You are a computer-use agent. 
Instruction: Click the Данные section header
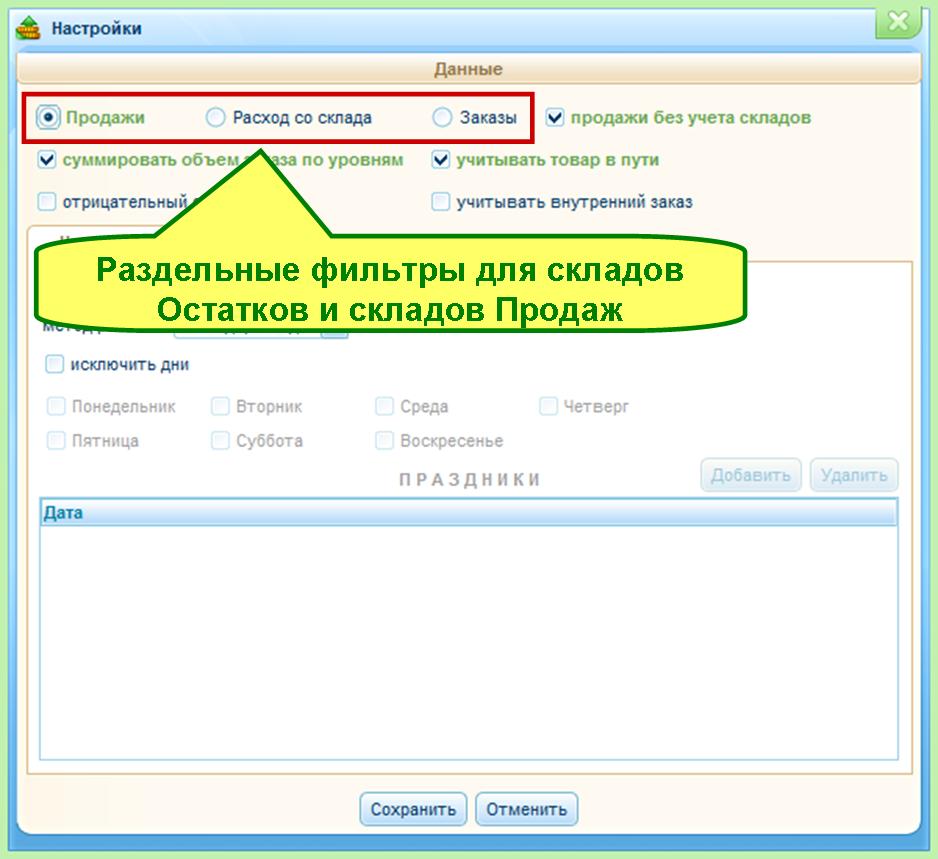pos(468,69)
